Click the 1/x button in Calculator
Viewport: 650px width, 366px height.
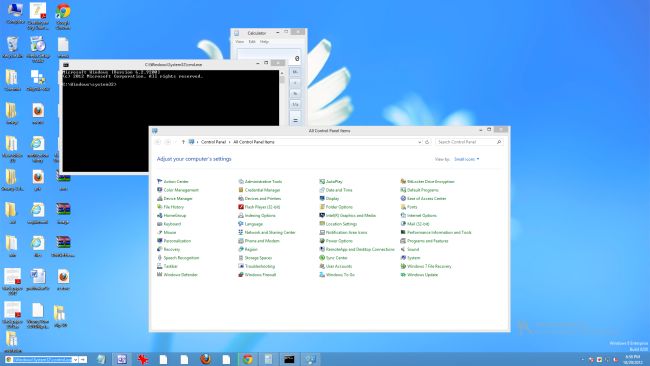pyautogui.click(x=295, y=104)
